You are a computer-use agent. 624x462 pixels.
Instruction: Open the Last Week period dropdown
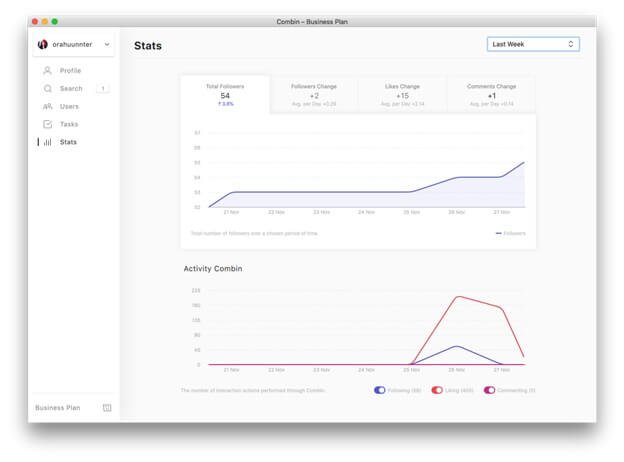click(x=533, y=44)
